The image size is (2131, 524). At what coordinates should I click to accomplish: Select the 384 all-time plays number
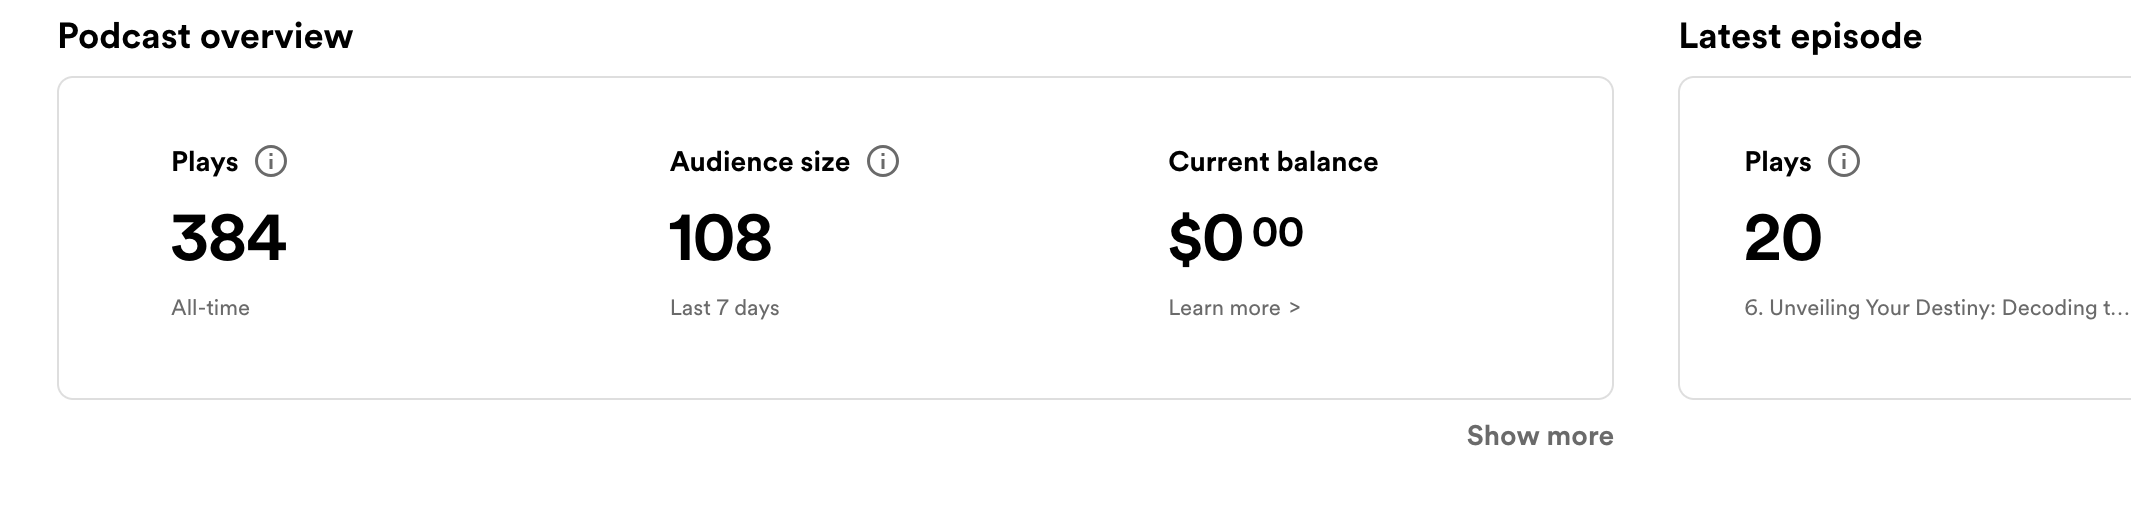tap(229, 238)
